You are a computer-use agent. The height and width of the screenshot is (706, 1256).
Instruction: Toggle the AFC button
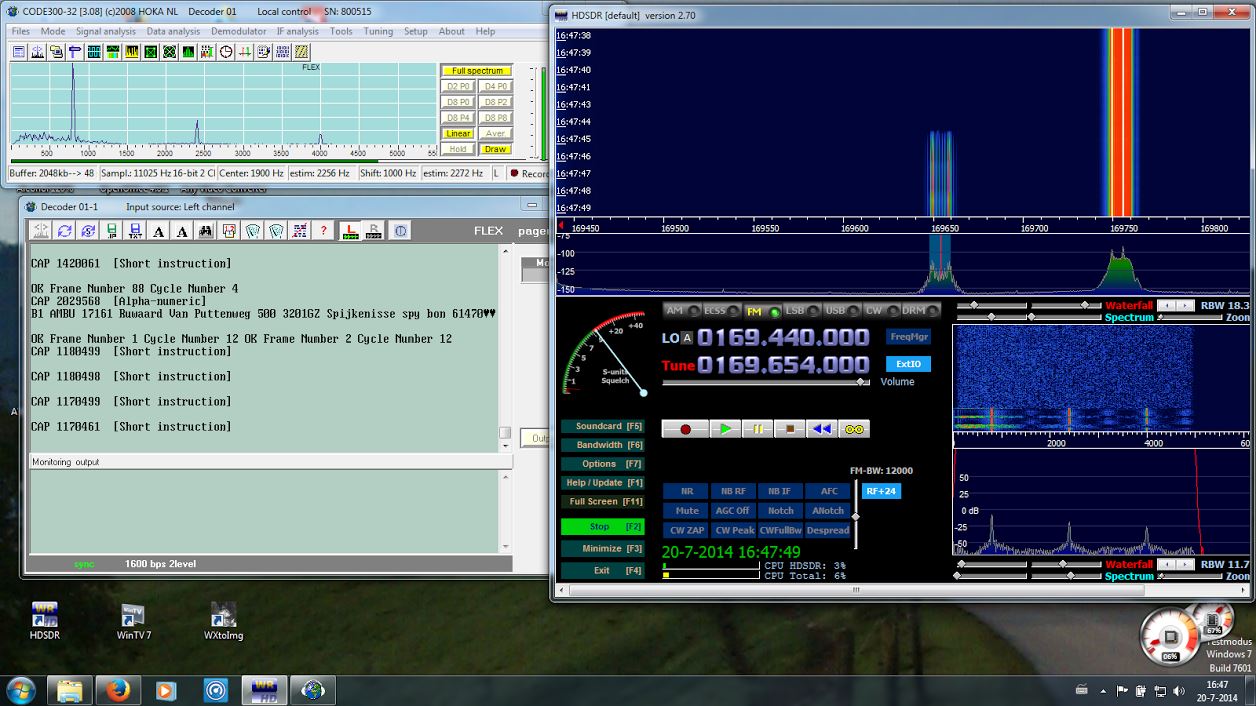pos(829,491)
